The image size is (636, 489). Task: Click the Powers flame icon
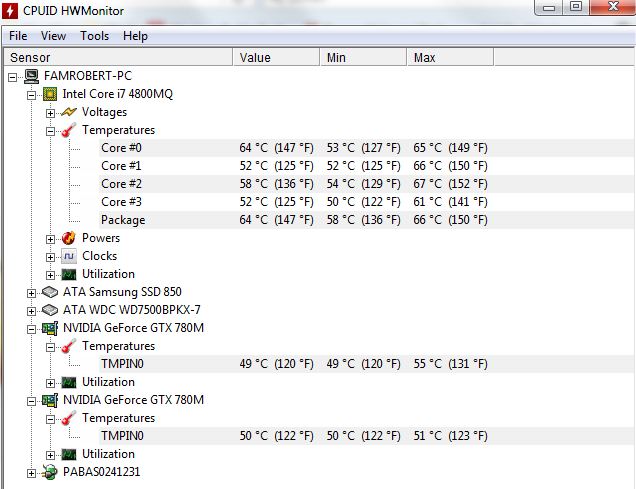[x=69, y=238]
